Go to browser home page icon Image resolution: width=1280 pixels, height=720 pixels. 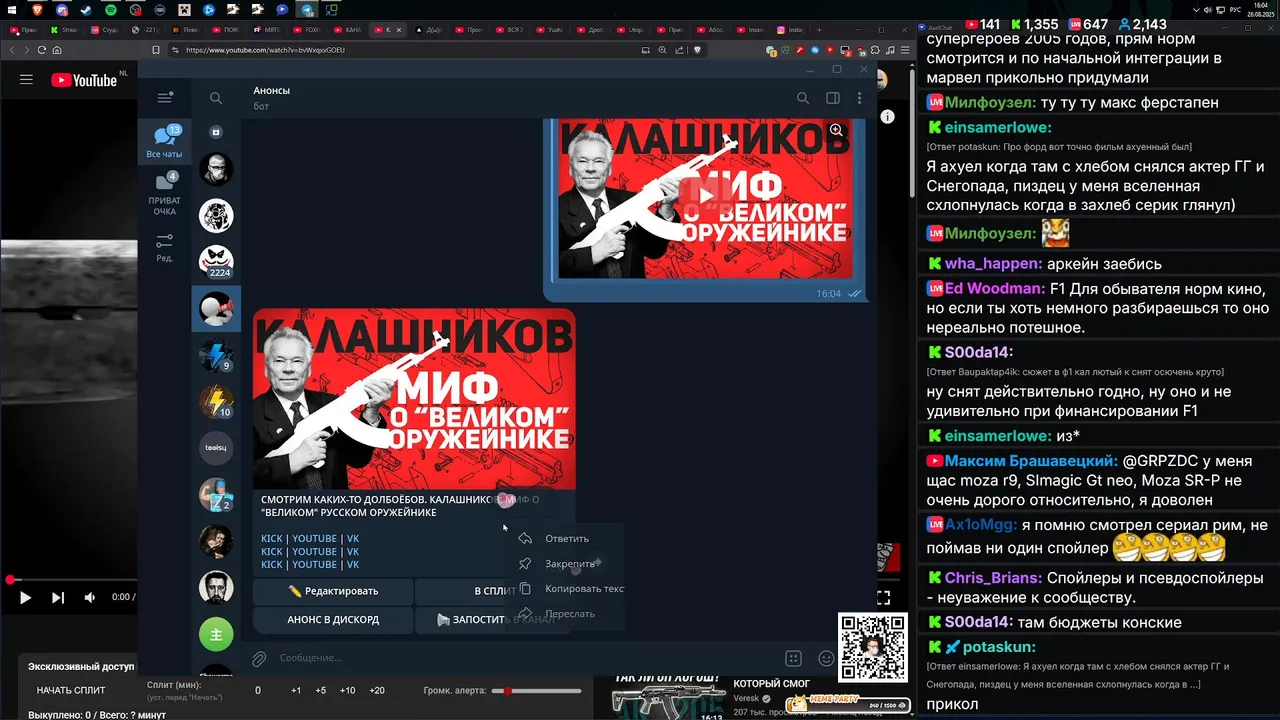57,50
